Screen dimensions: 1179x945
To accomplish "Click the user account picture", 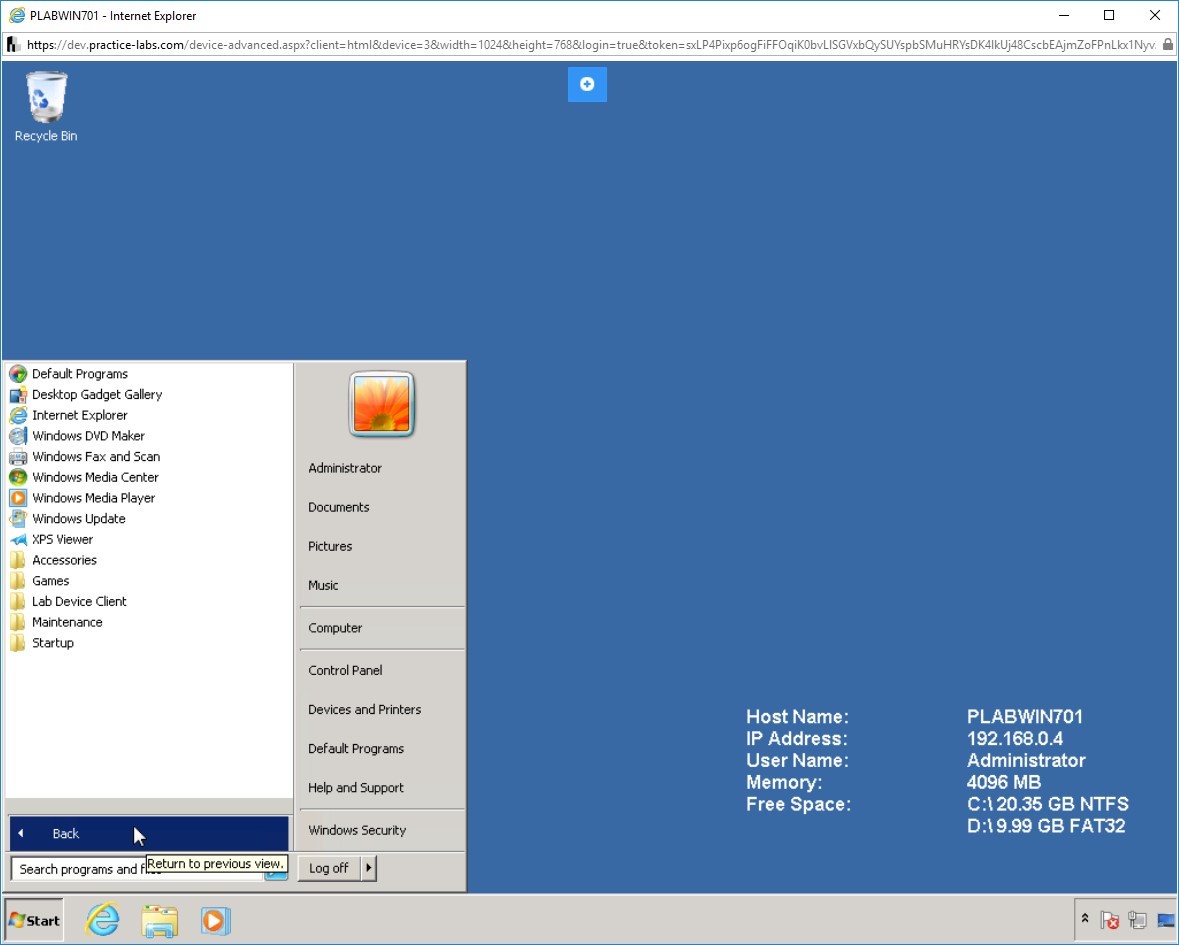I will click(x=382, y=404).
